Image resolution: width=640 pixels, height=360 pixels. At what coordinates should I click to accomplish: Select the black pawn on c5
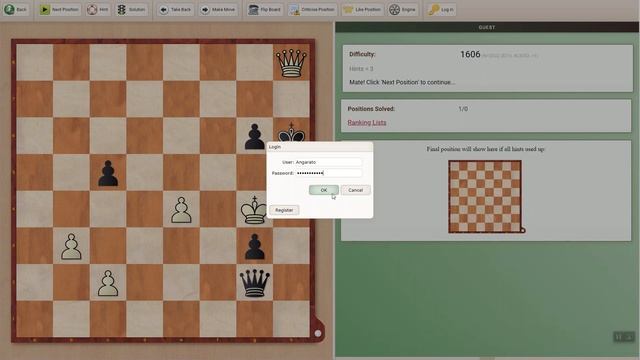(x=108, y=173)
